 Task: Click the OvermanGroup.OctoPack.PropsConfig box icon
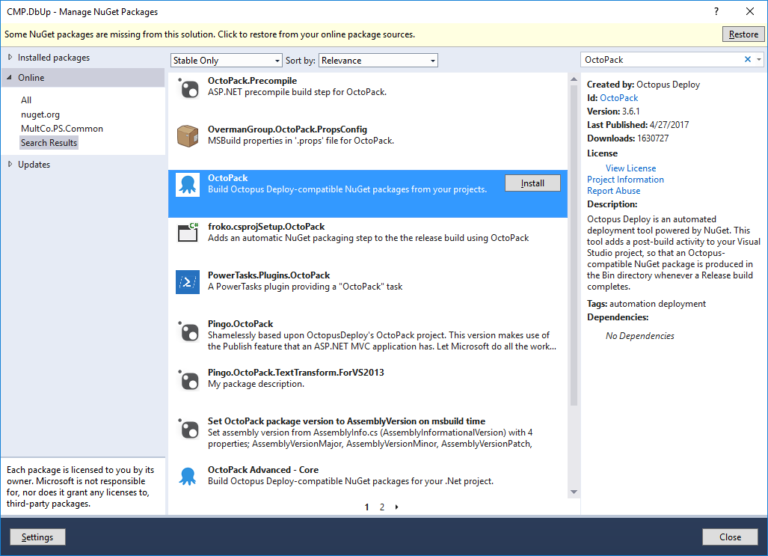pos(187,135)
